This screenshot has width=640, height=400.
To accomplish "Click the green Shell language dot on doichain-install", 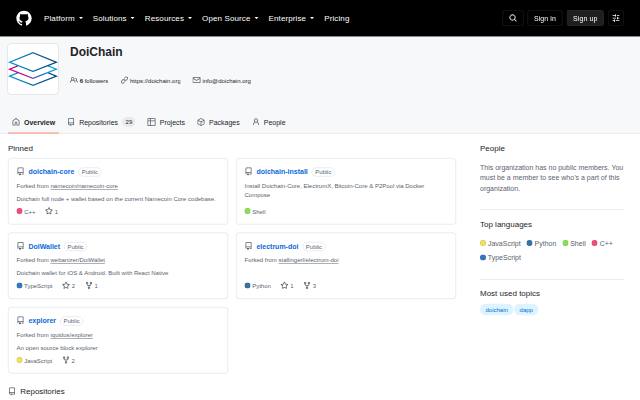I will [x=247, y=211].
